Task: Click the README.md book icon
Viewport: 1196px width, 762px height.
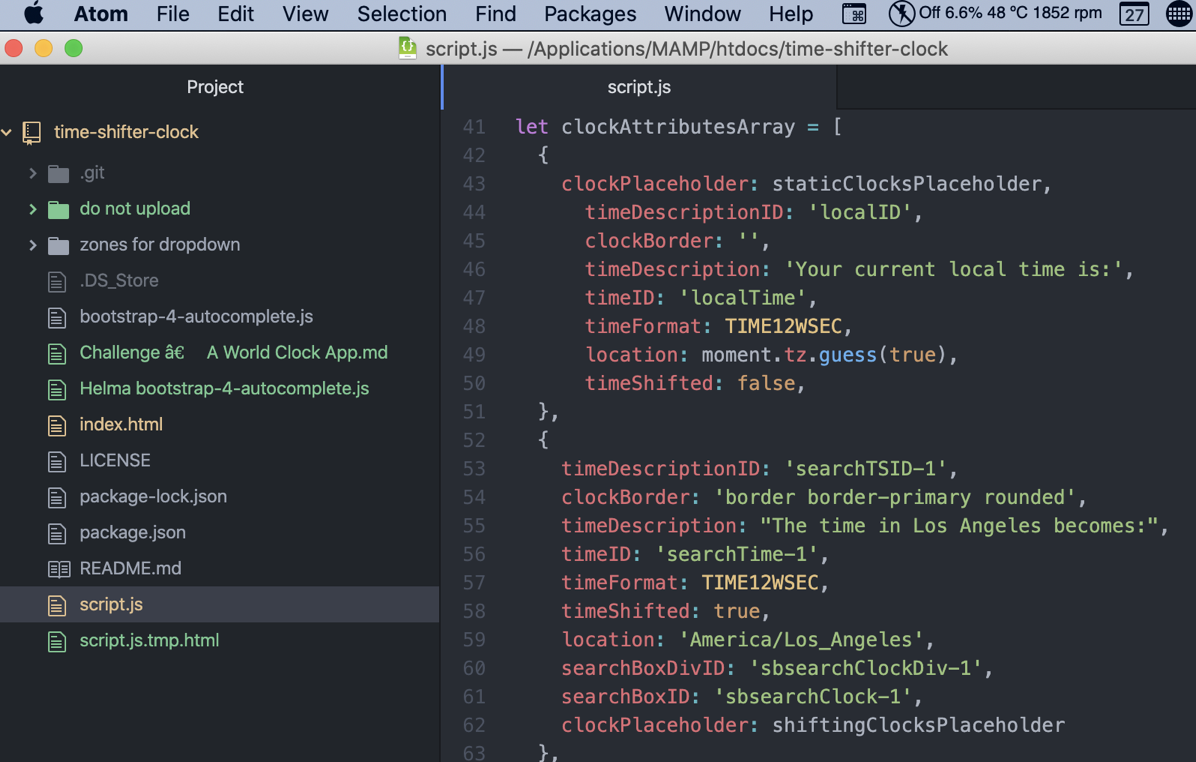Action: tap(58, 569)
